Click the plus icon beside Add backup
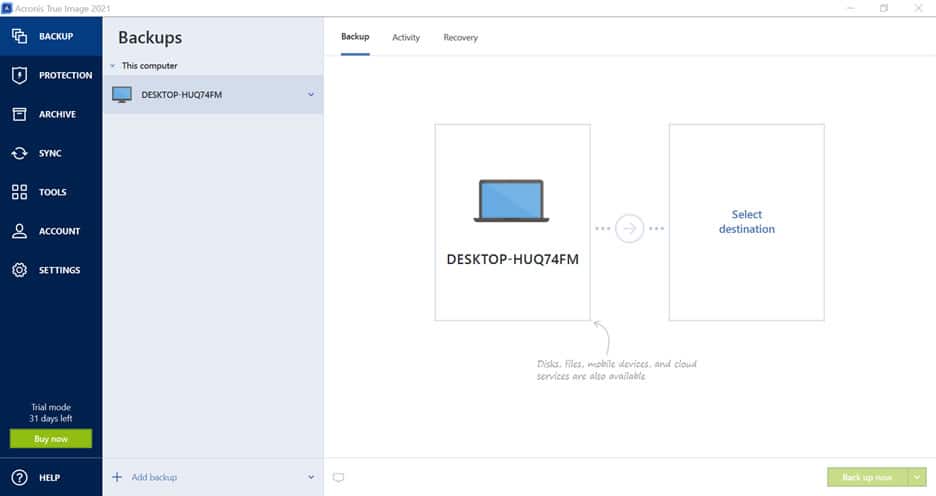 point(117,477)
